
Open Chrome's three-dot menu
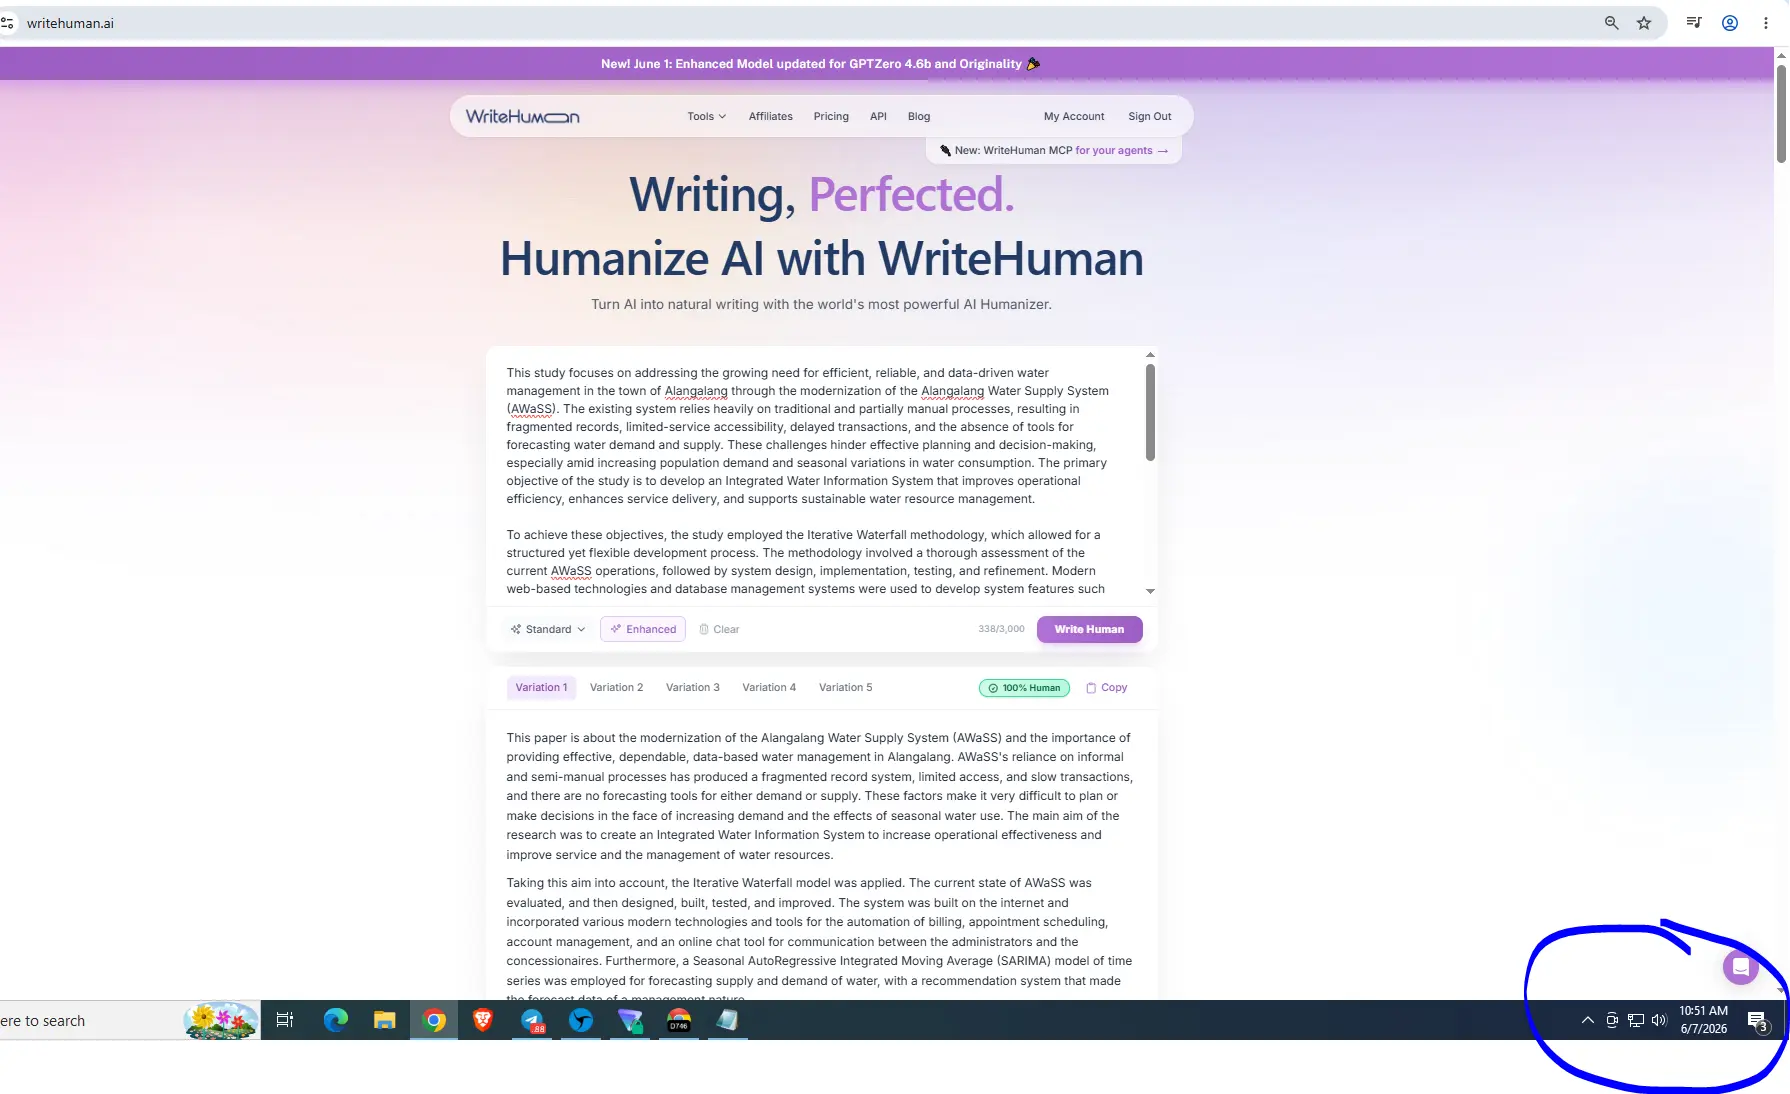click(x=1766, y=23)
